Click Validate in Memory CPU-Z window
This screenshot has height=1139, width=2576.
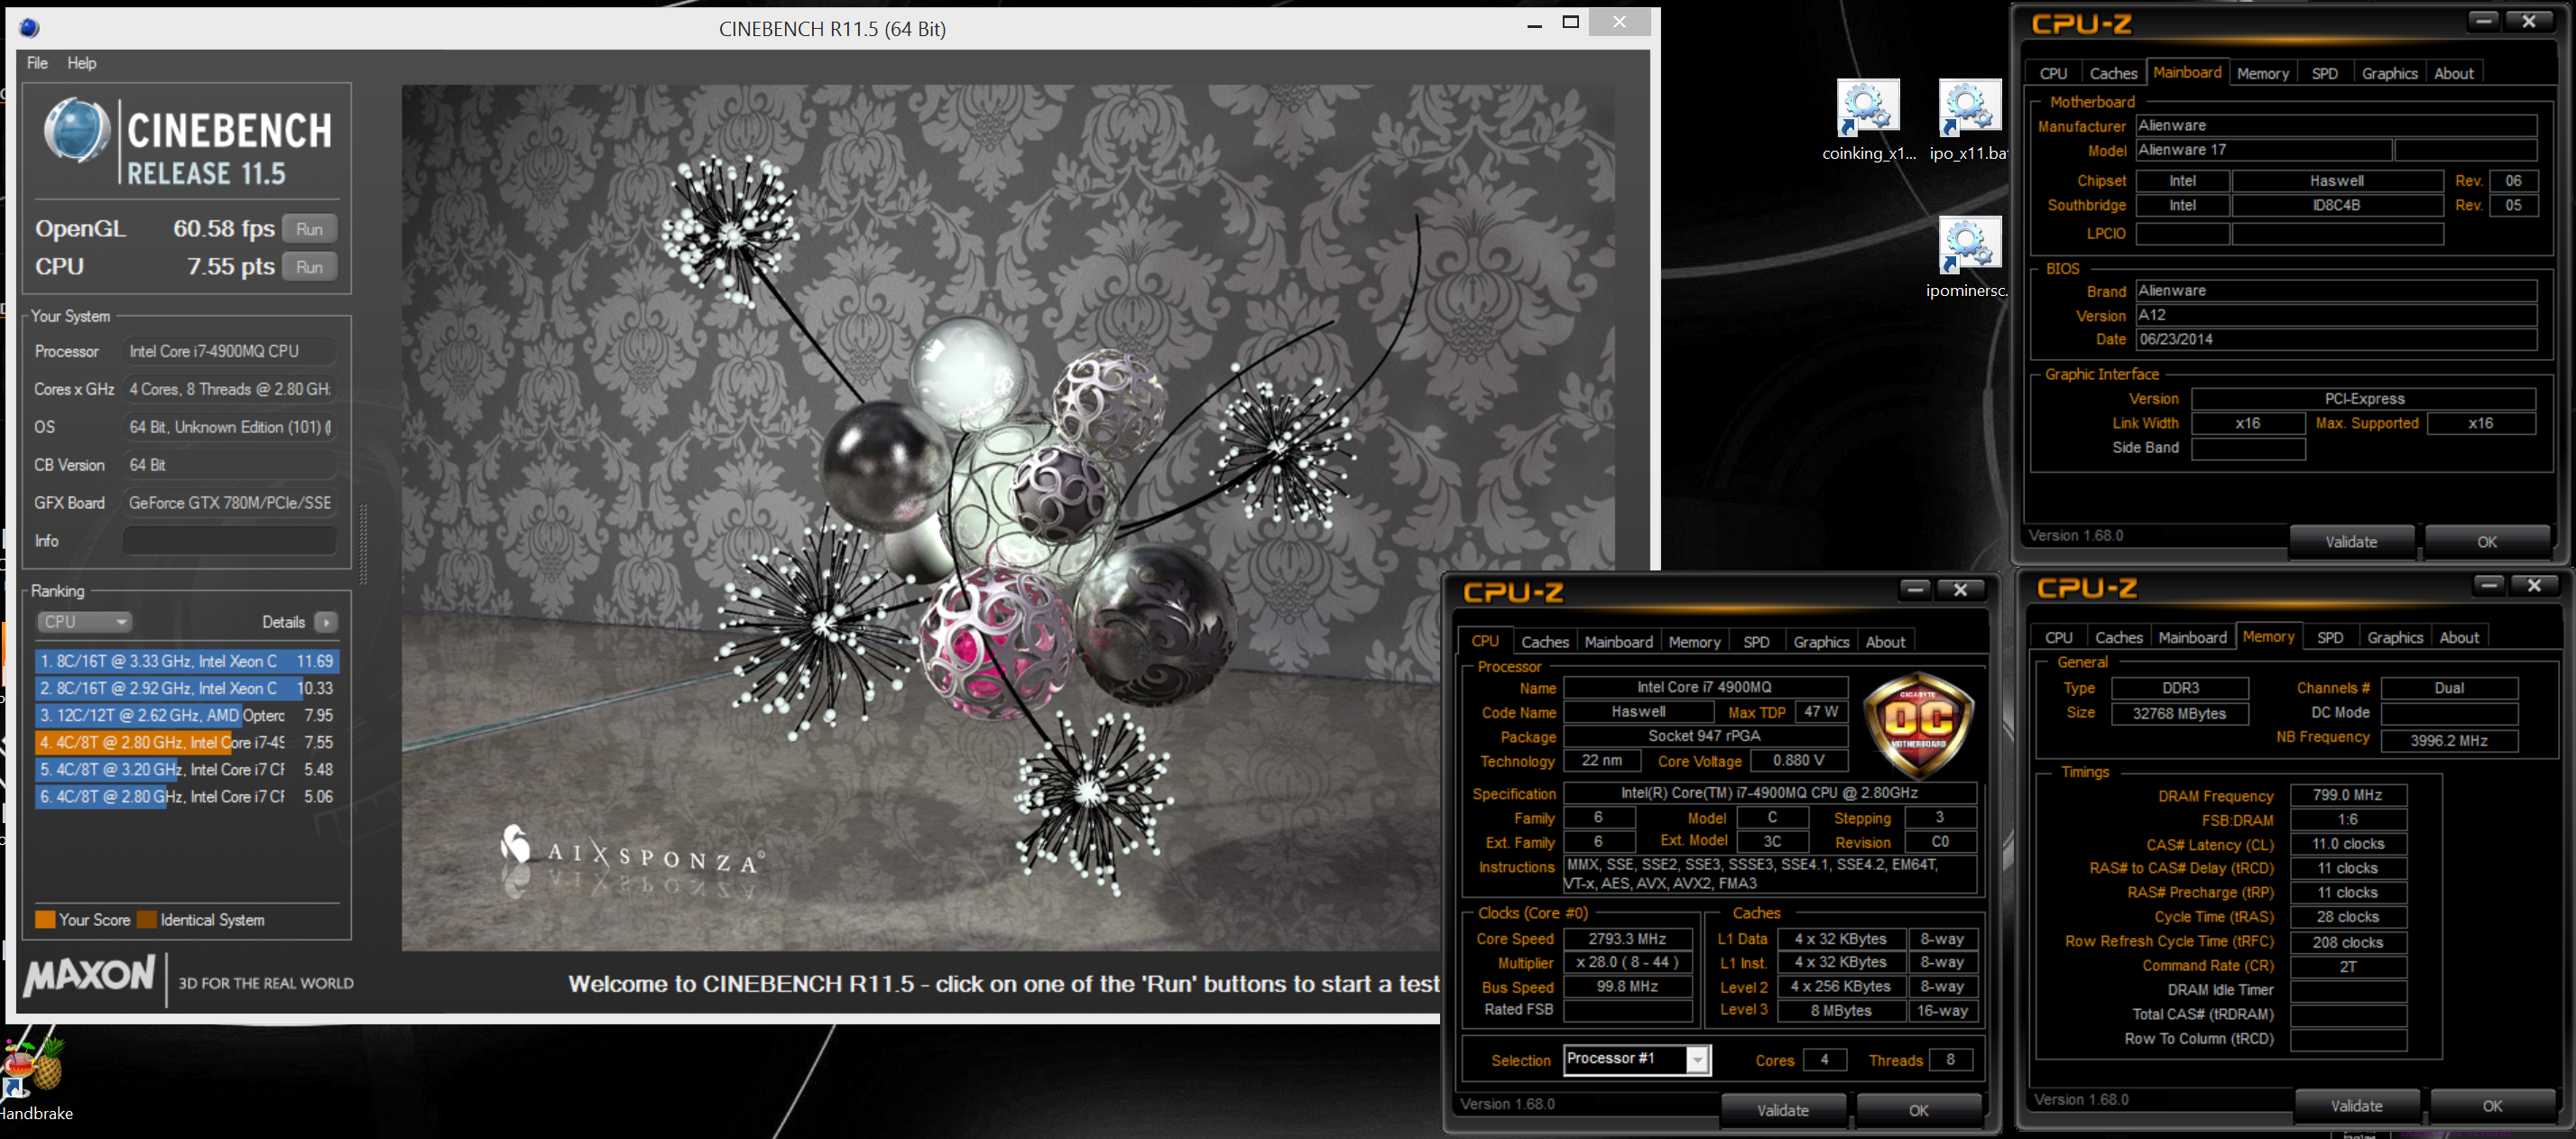coord(2357,1106)
